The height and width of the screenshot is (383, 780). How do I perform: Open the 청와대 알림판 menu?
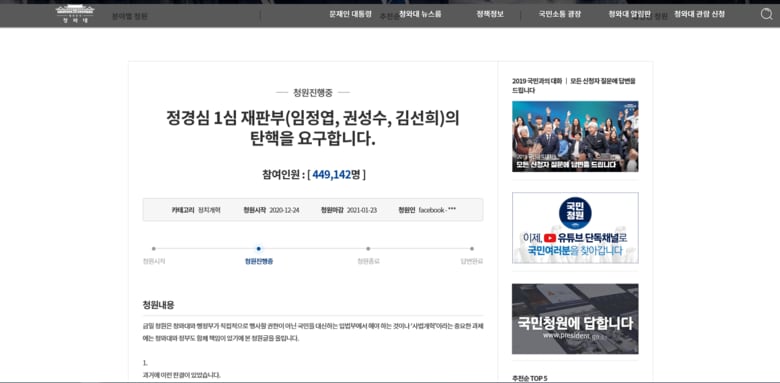point(629,14)
